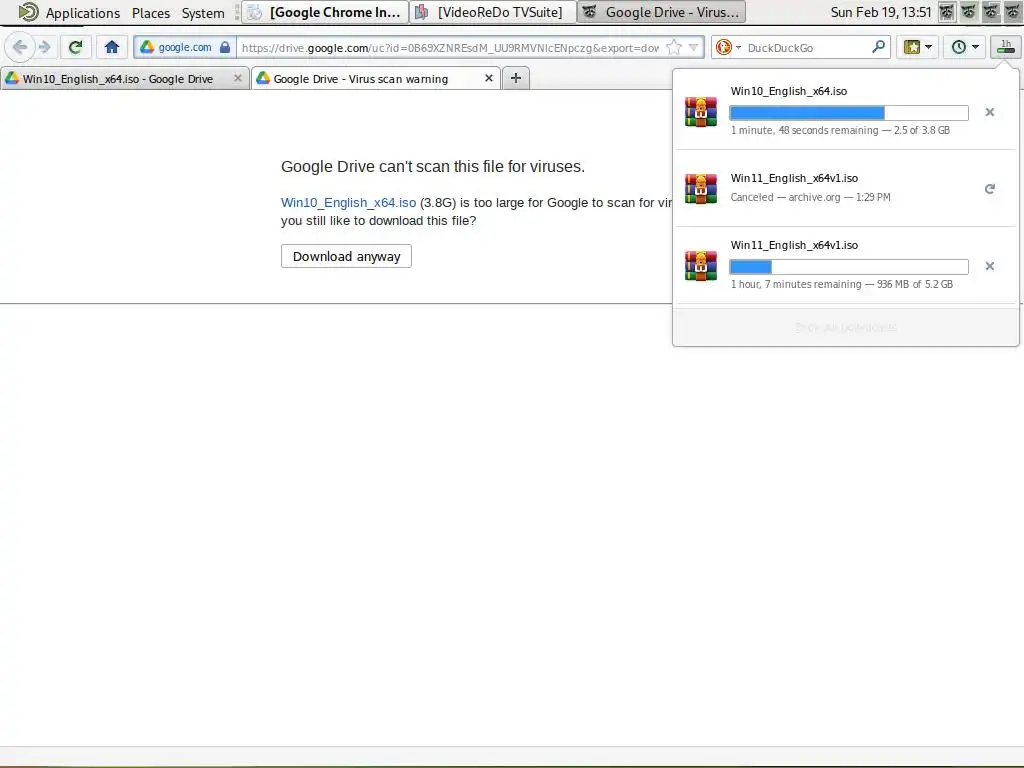The height and width of the screenshot is (768, 1024).
Task: Click the 'Google Drive can't scan this file' heading
Action: (x=433, y=167)
